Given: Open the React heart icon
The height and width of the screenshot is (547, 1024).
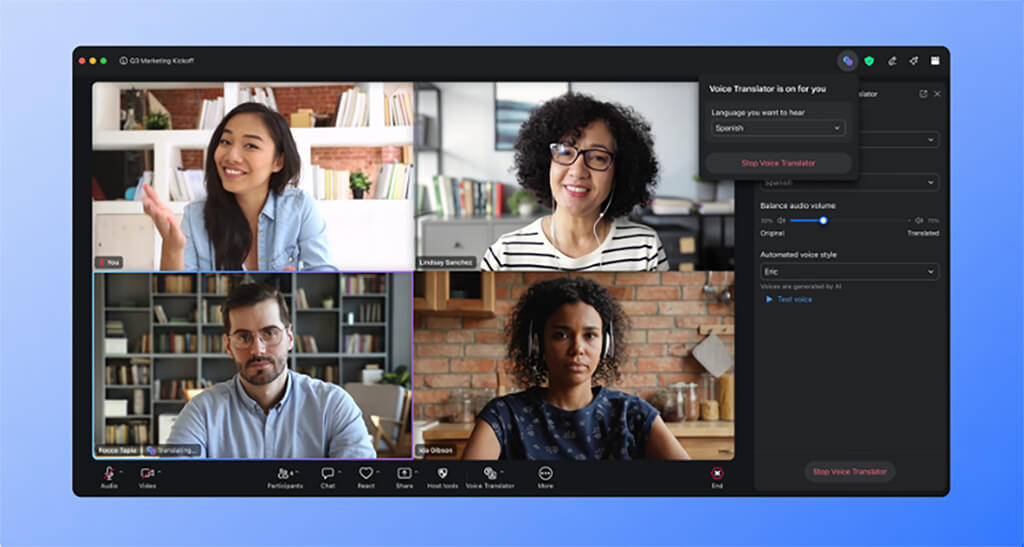Looking at the screenshot, I should [x=366, y=473].
